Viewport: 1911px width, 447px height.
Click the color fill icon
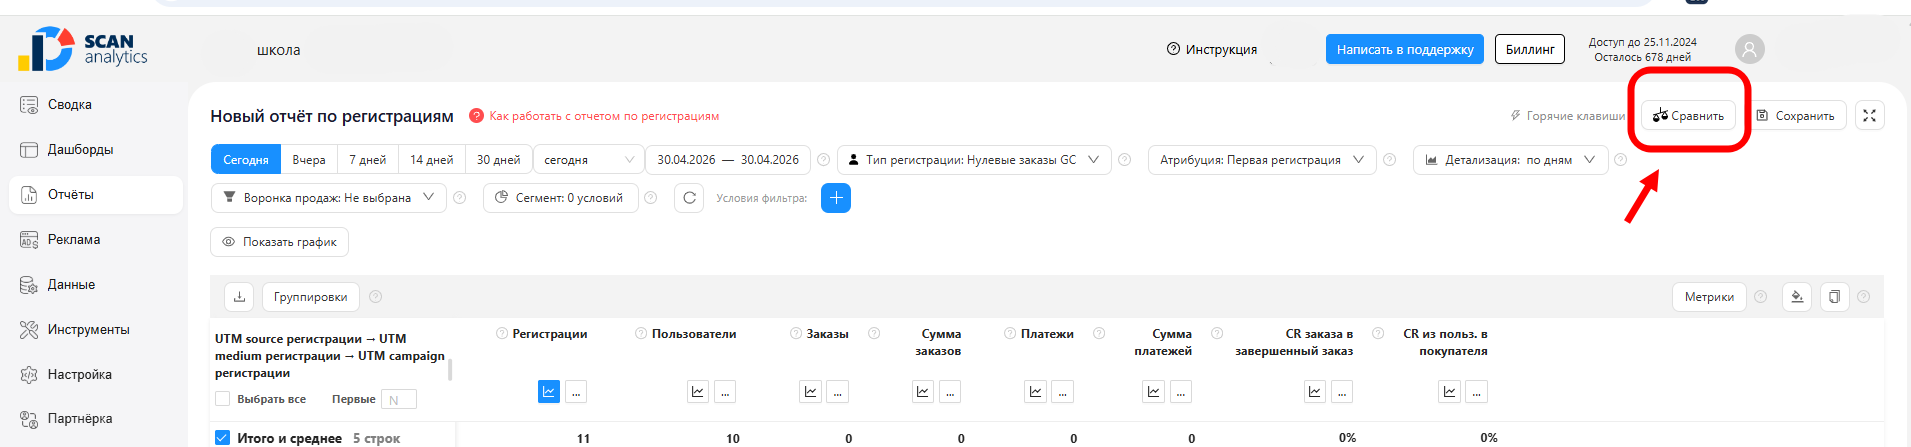click(x=1797, y=297)
